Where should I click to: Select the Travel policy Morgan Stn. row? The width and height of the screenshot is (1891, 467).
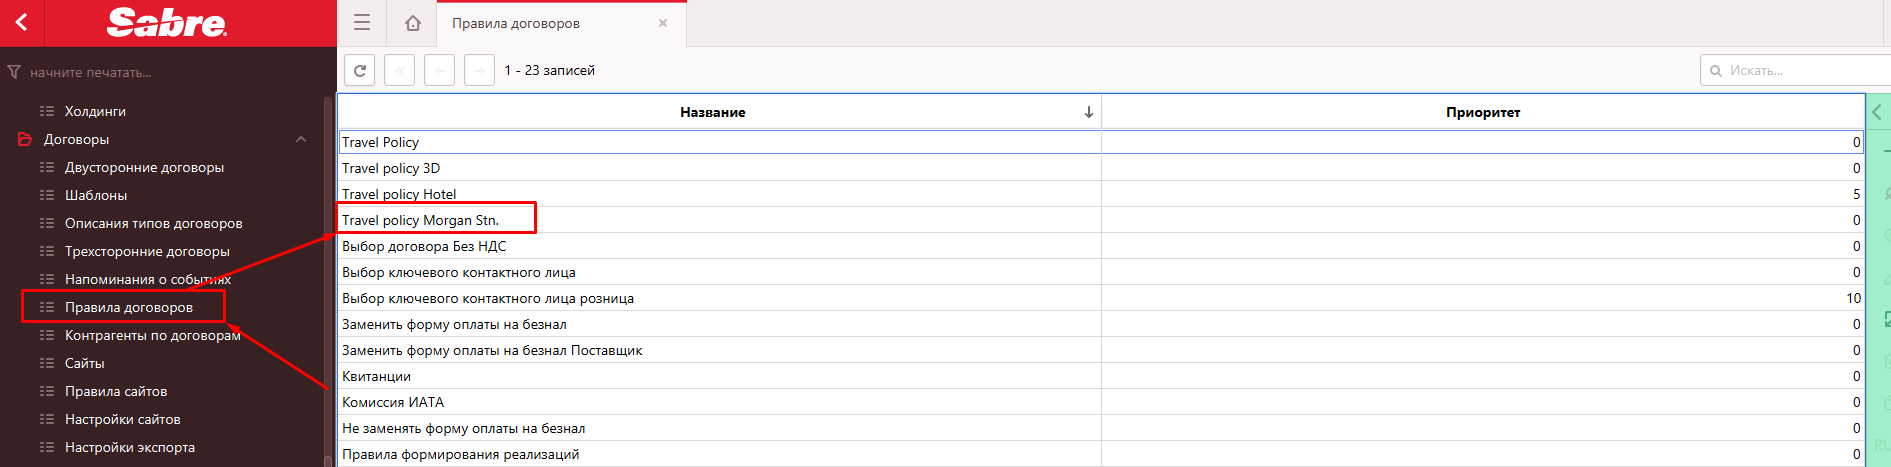click(420, 220)
